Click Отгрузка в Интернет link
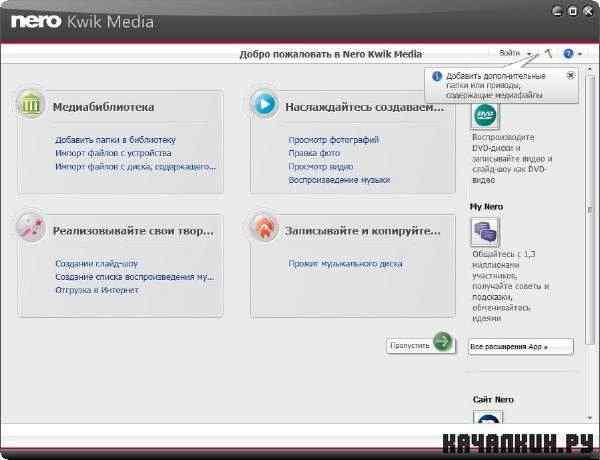This screenshot has width=600, height=460. 97,290
